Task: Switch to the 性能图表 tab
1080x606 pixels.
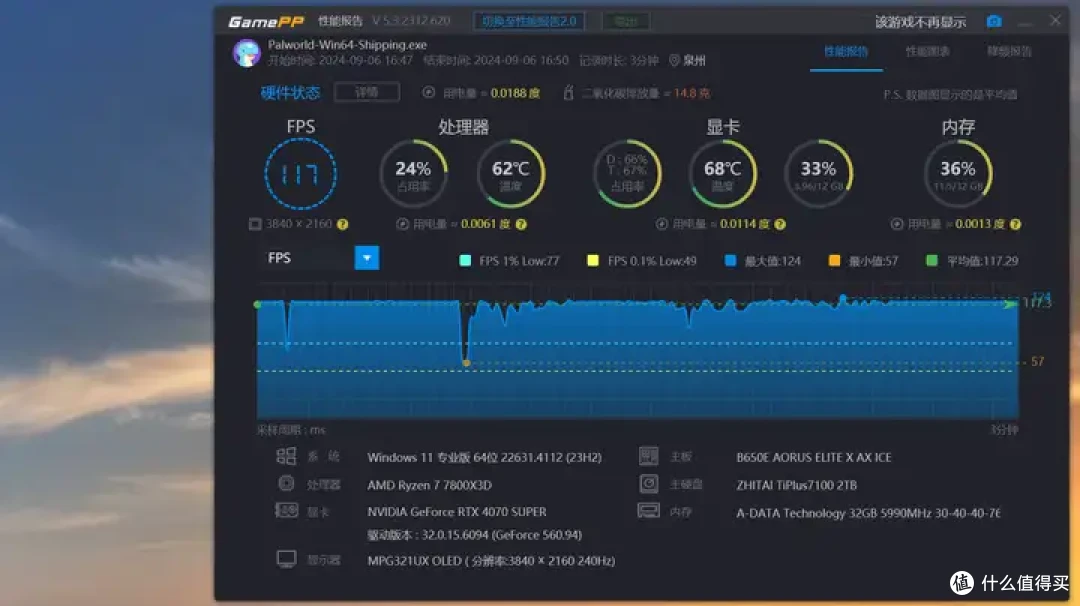Action: [927, 52]
